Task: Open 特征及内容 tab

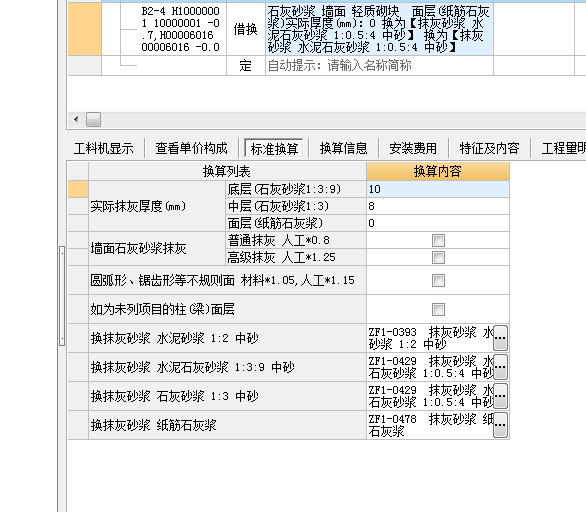Action: pos(489,148)
